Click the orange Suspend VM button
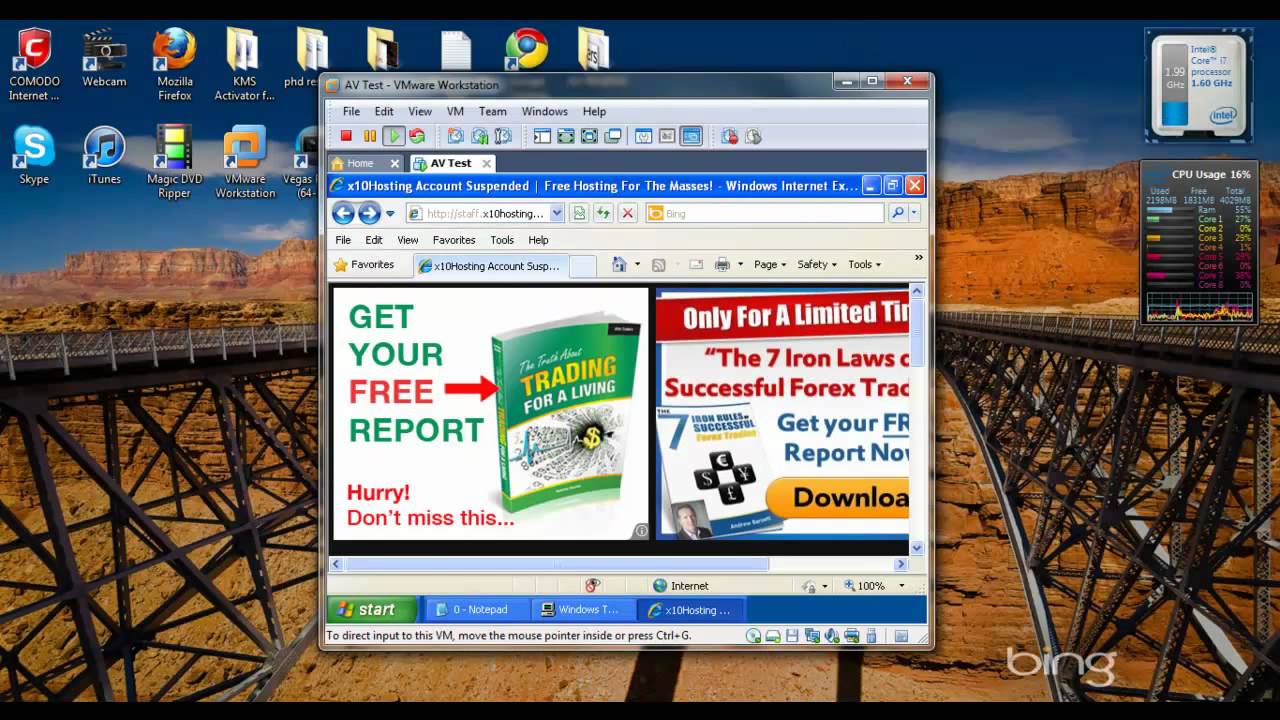Screen dimensions: 1280x720 [370, 136]
